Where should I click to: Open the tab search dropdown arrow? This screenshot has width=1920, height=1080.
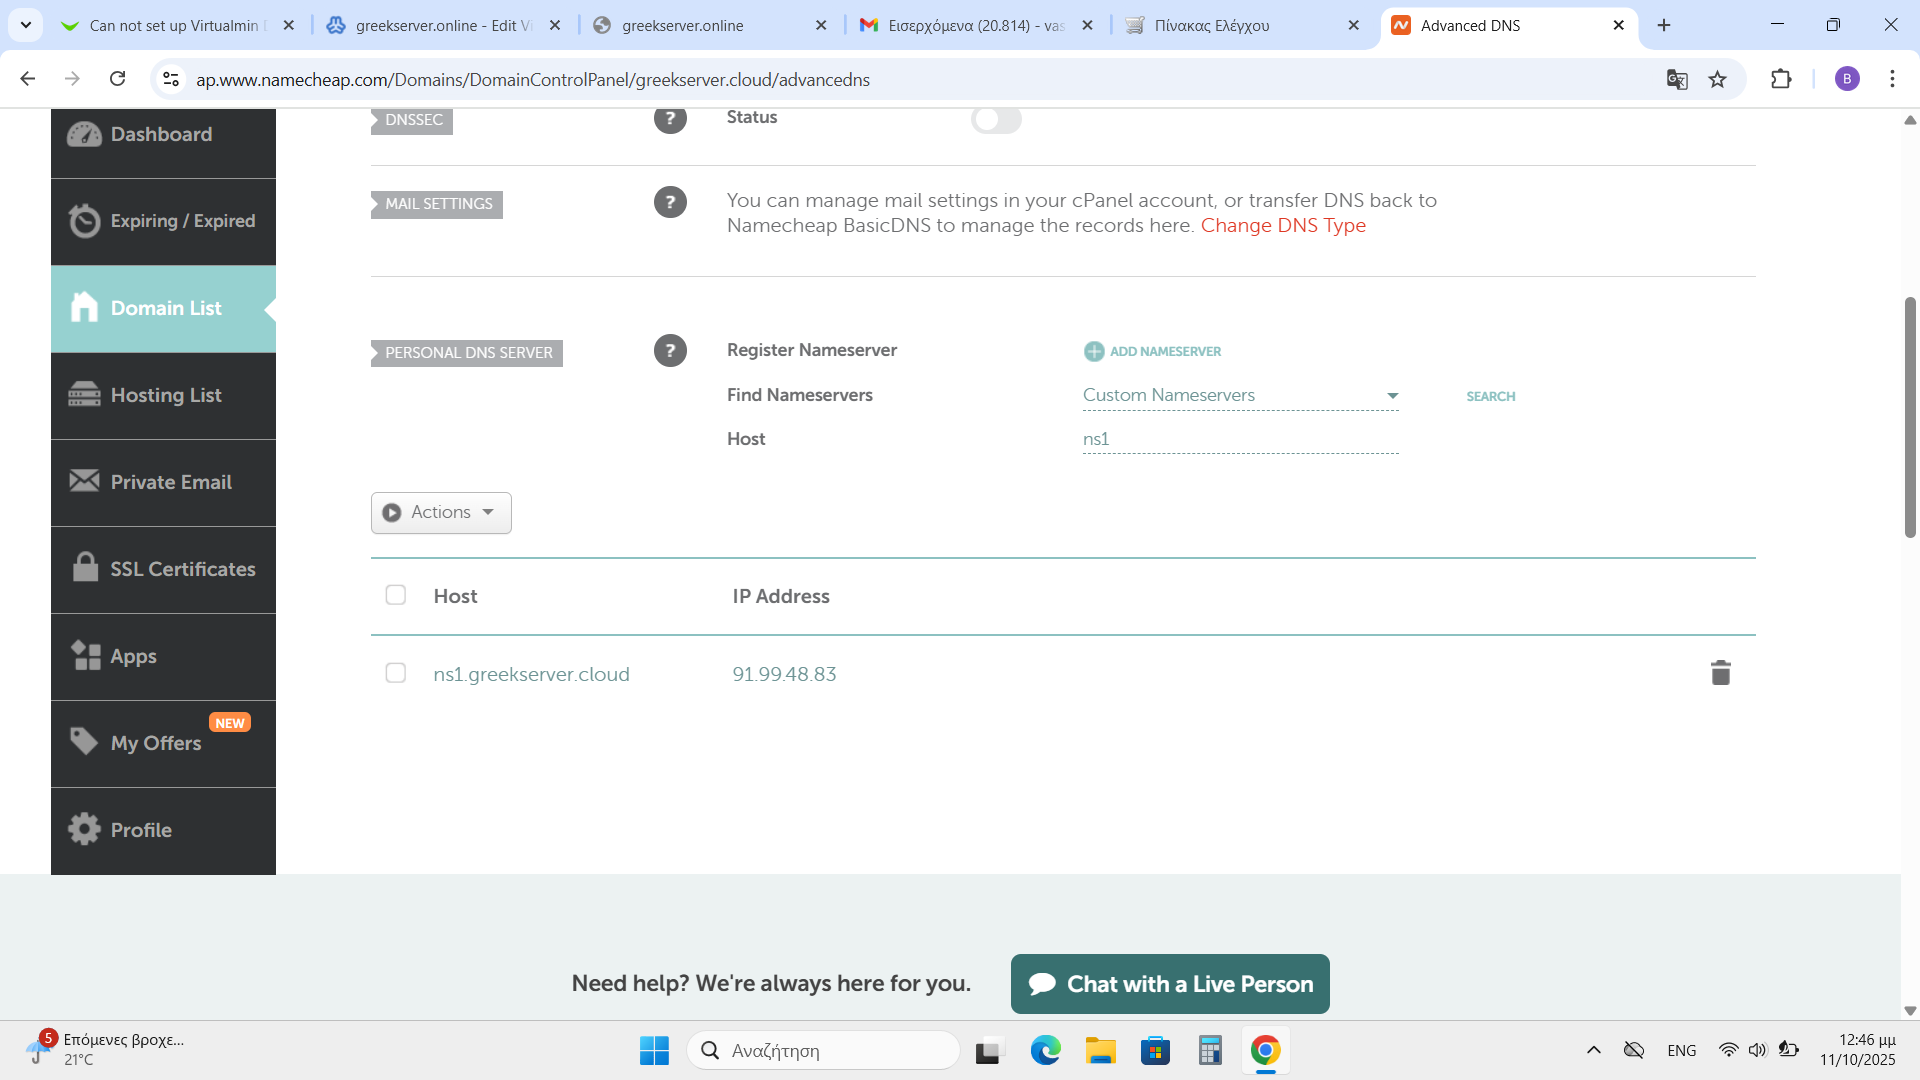(25, 25)
